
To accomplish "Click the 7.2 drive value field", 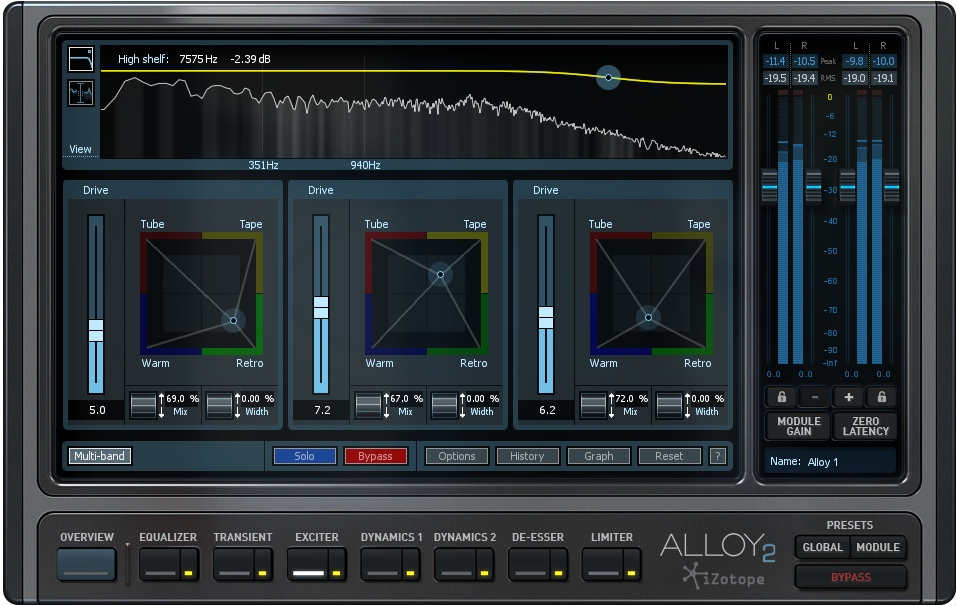I will coord(322,410).
